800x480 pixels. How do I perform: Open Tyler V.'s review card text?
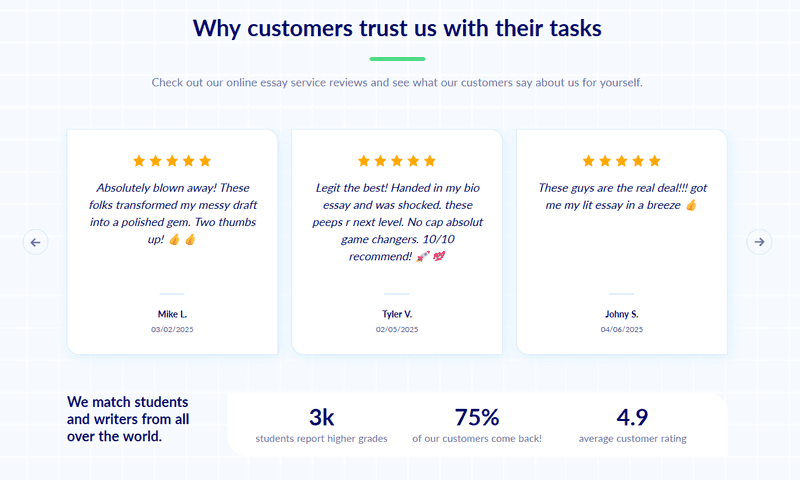tap(397, 222)
